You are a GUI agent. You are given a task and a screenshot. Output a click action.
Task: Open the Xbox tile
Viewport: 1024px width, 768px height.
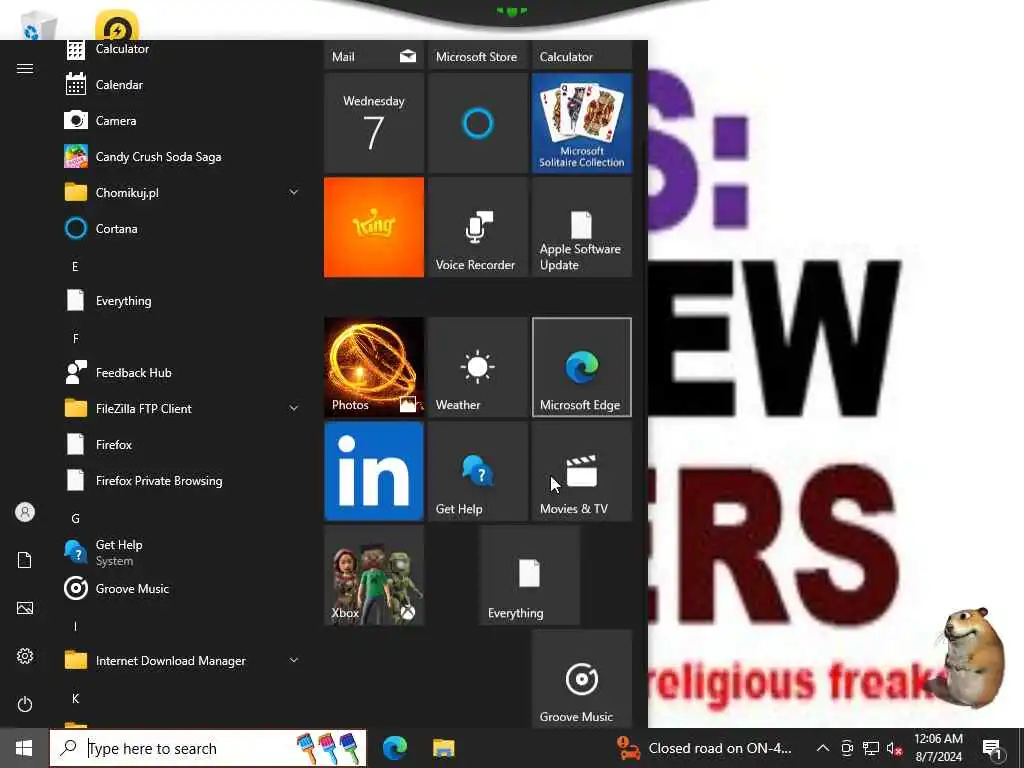tap(374, 575)
